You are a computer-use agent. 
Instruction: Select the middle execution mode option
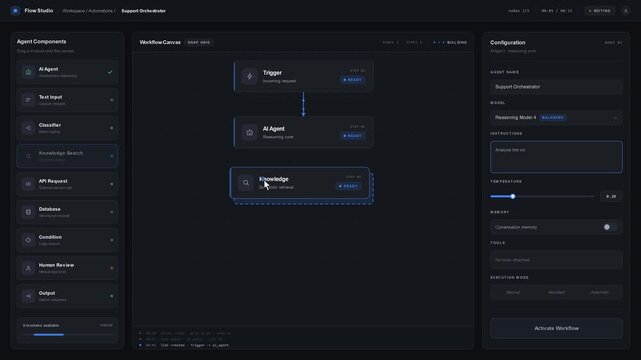pos(556,293)
